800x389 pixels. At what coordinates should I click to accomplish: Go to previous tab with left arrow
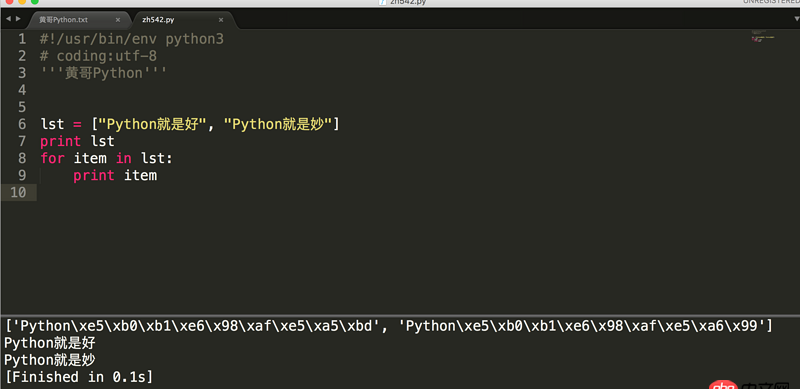[x=8, y=19]
